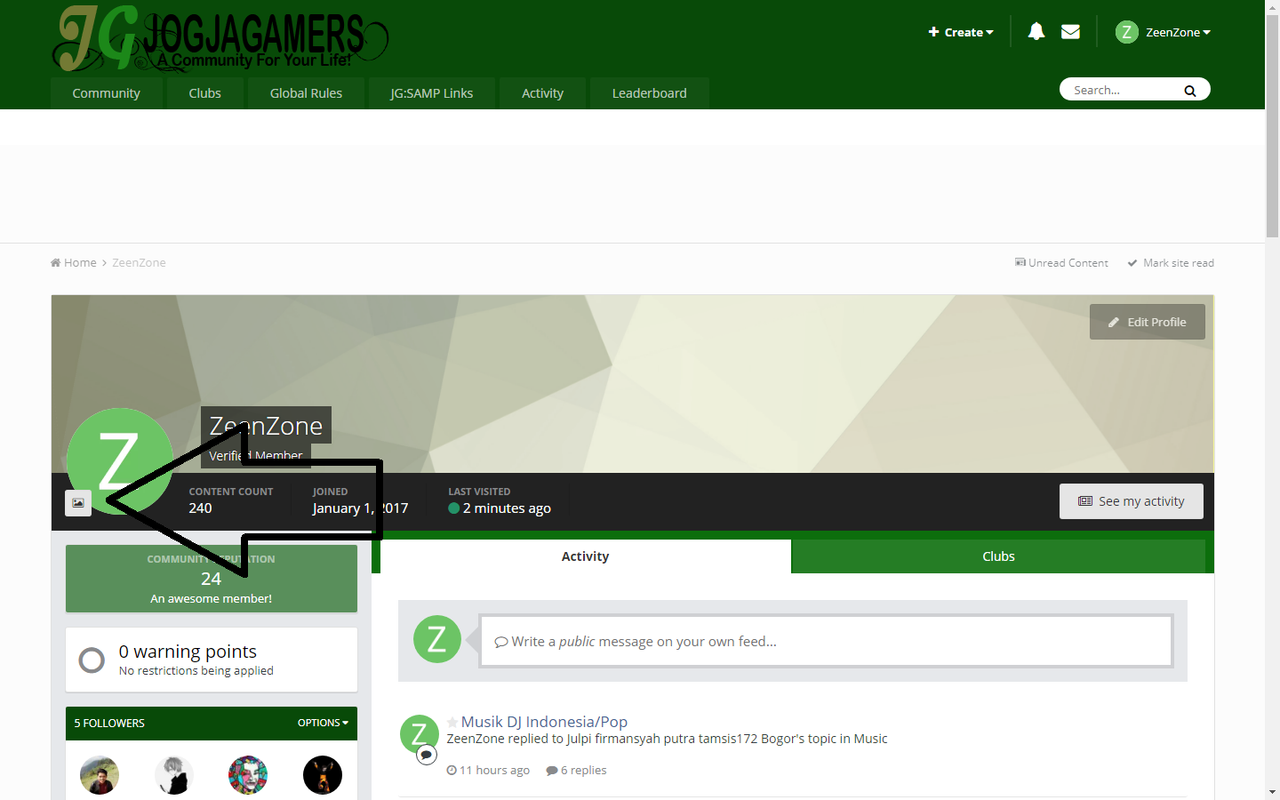Open the Leaderboard page
This screenshot has height=800, width=1280.
tap(650, 93)
